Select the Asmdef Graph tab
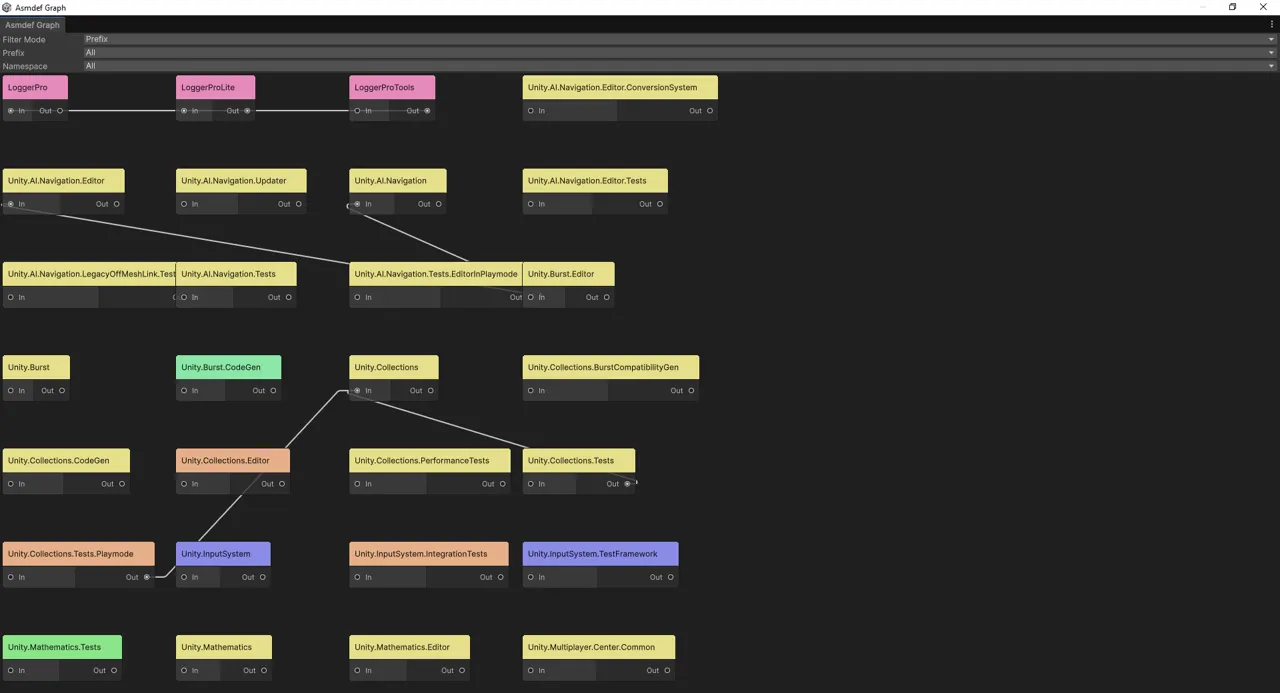 (x=32, y=24)
